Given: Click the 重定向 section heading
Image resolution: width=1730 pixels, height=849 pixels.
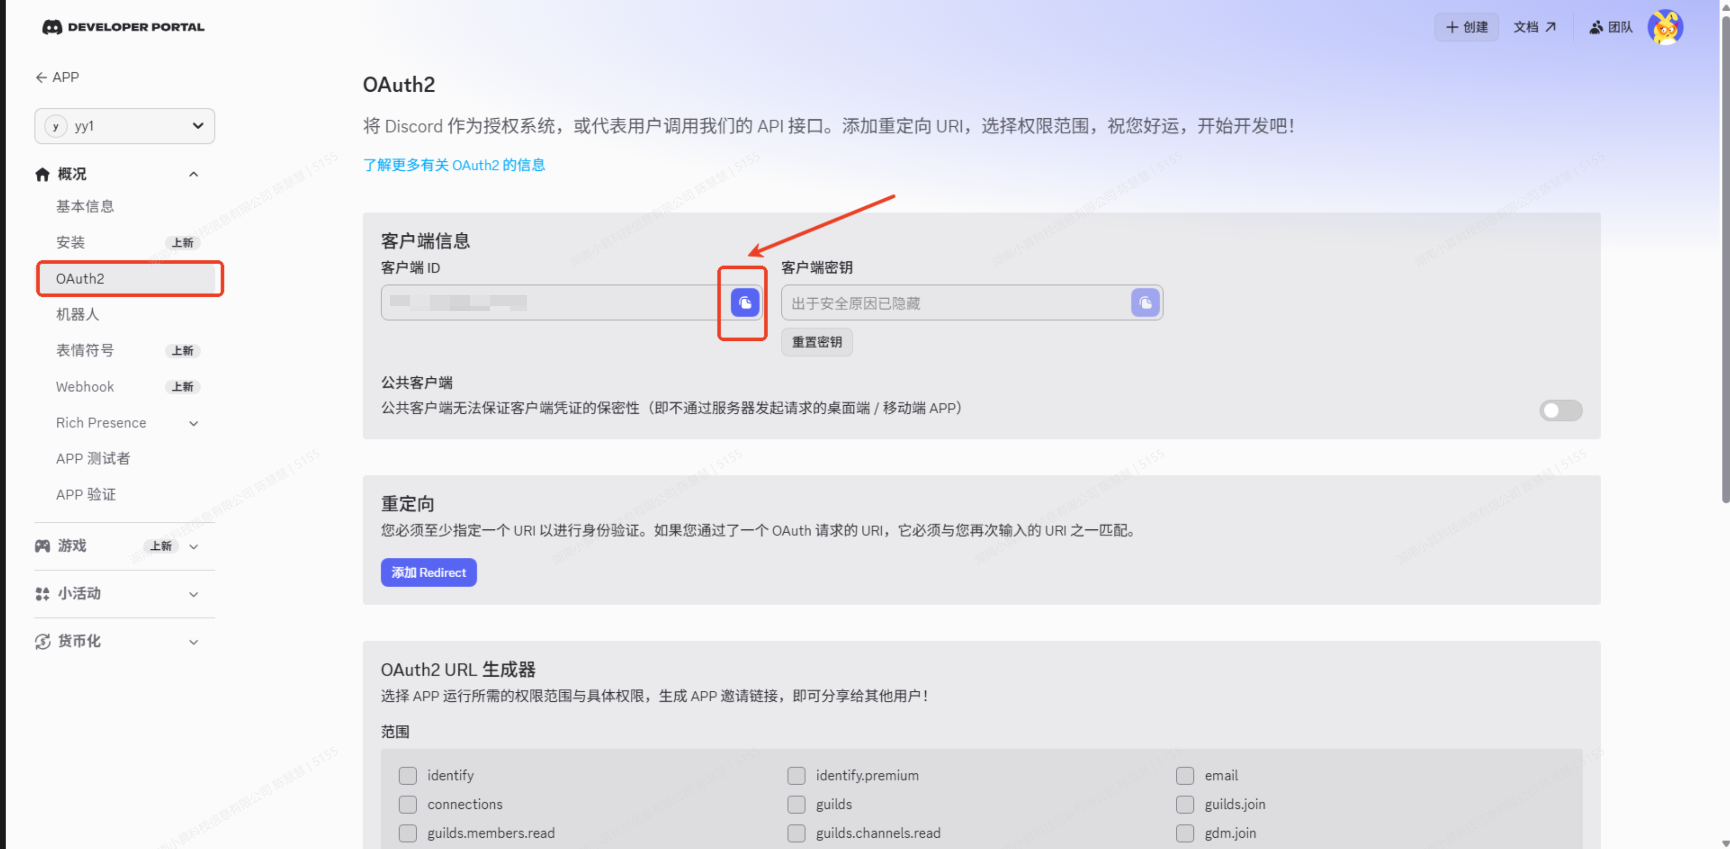Looking at the screenshot, I should pos(408,504).
